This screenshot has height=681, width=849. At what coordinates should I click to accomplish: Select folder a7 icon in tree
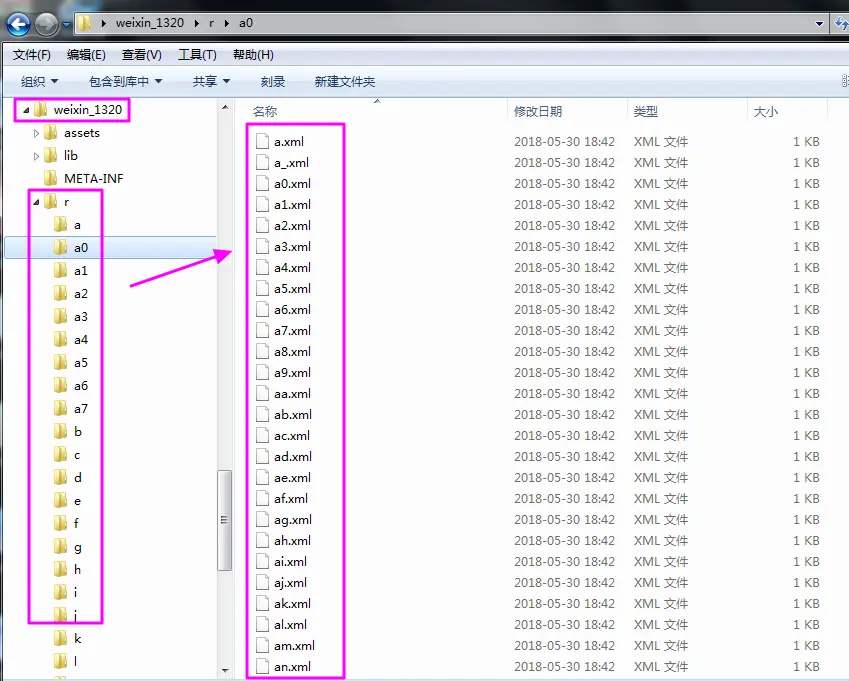pos(61,408)
